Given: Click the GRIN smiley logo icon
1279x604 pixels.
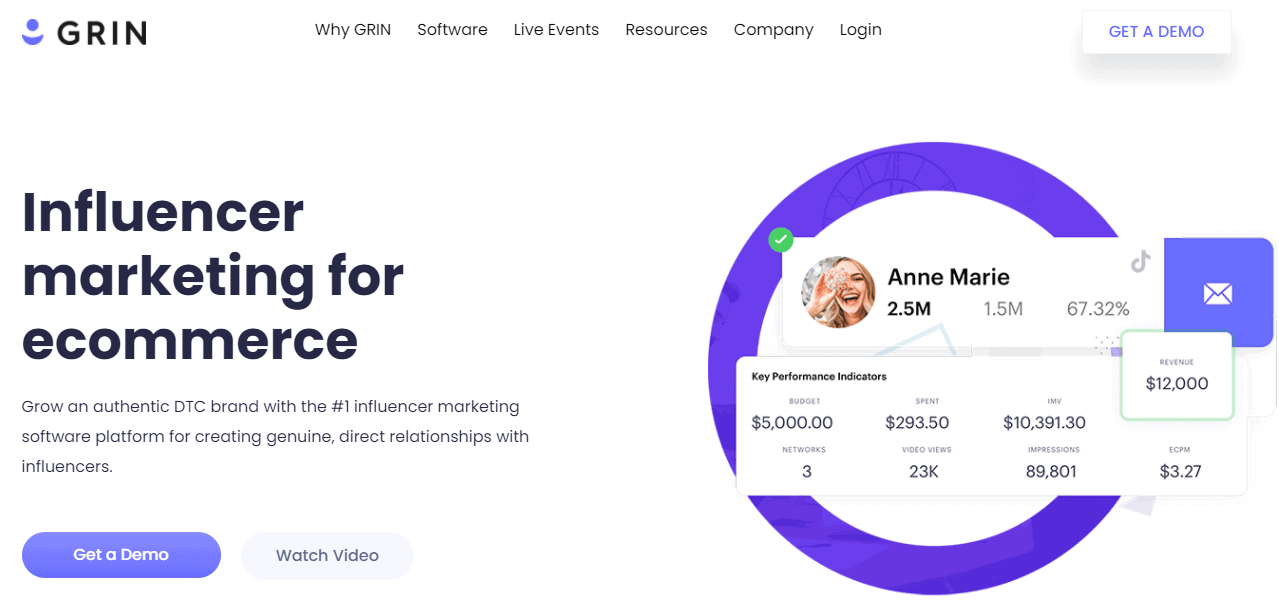Looking at the screenshot, I should pos(33,31).
